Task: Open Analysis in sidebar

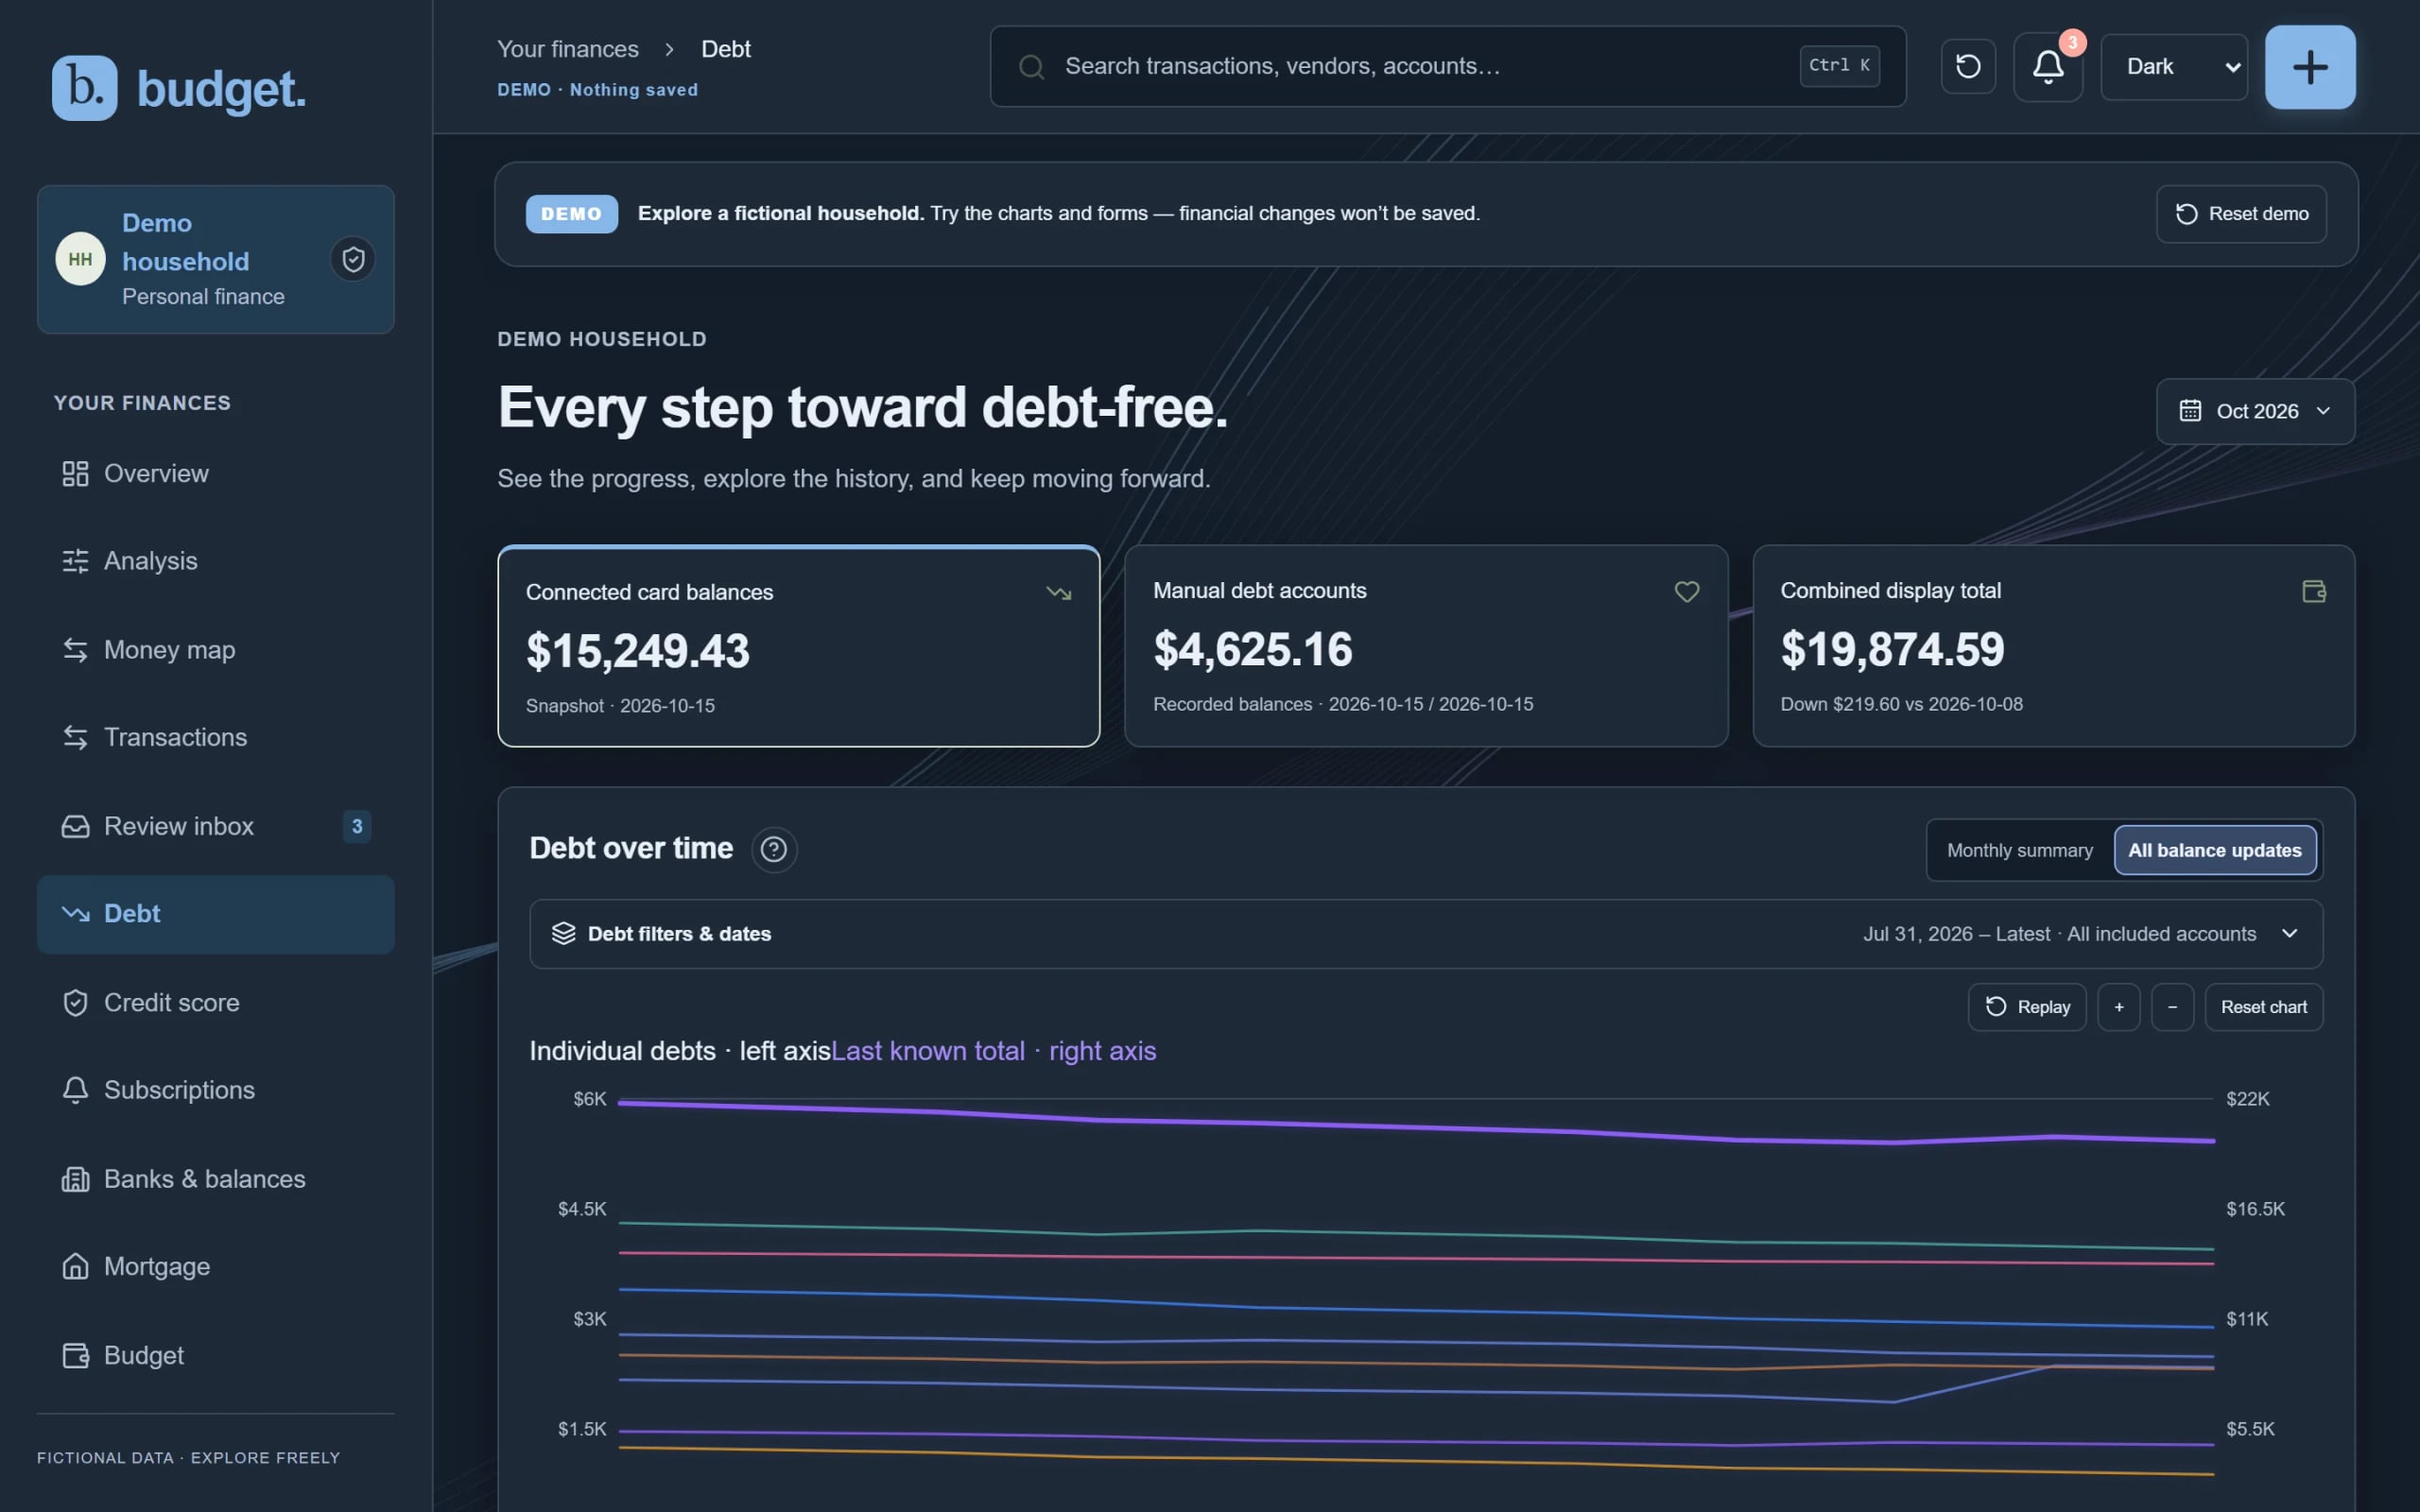Action: coord(216,561)
